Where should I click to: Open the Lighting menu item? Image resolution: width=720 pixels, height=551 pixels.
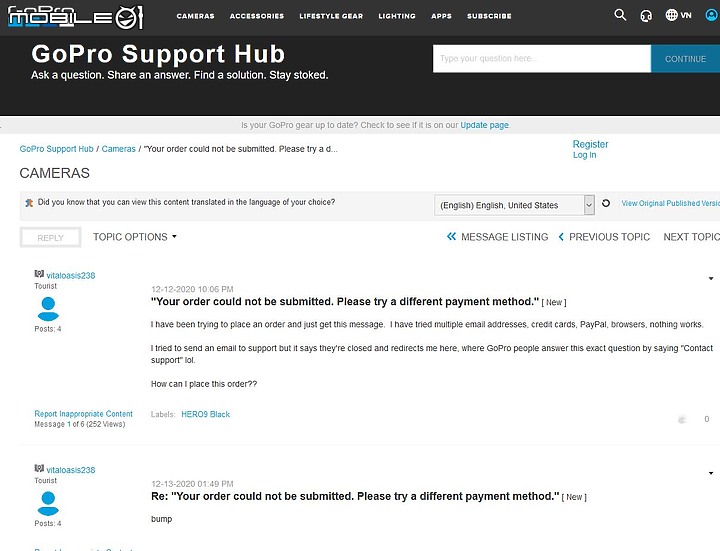397,16
